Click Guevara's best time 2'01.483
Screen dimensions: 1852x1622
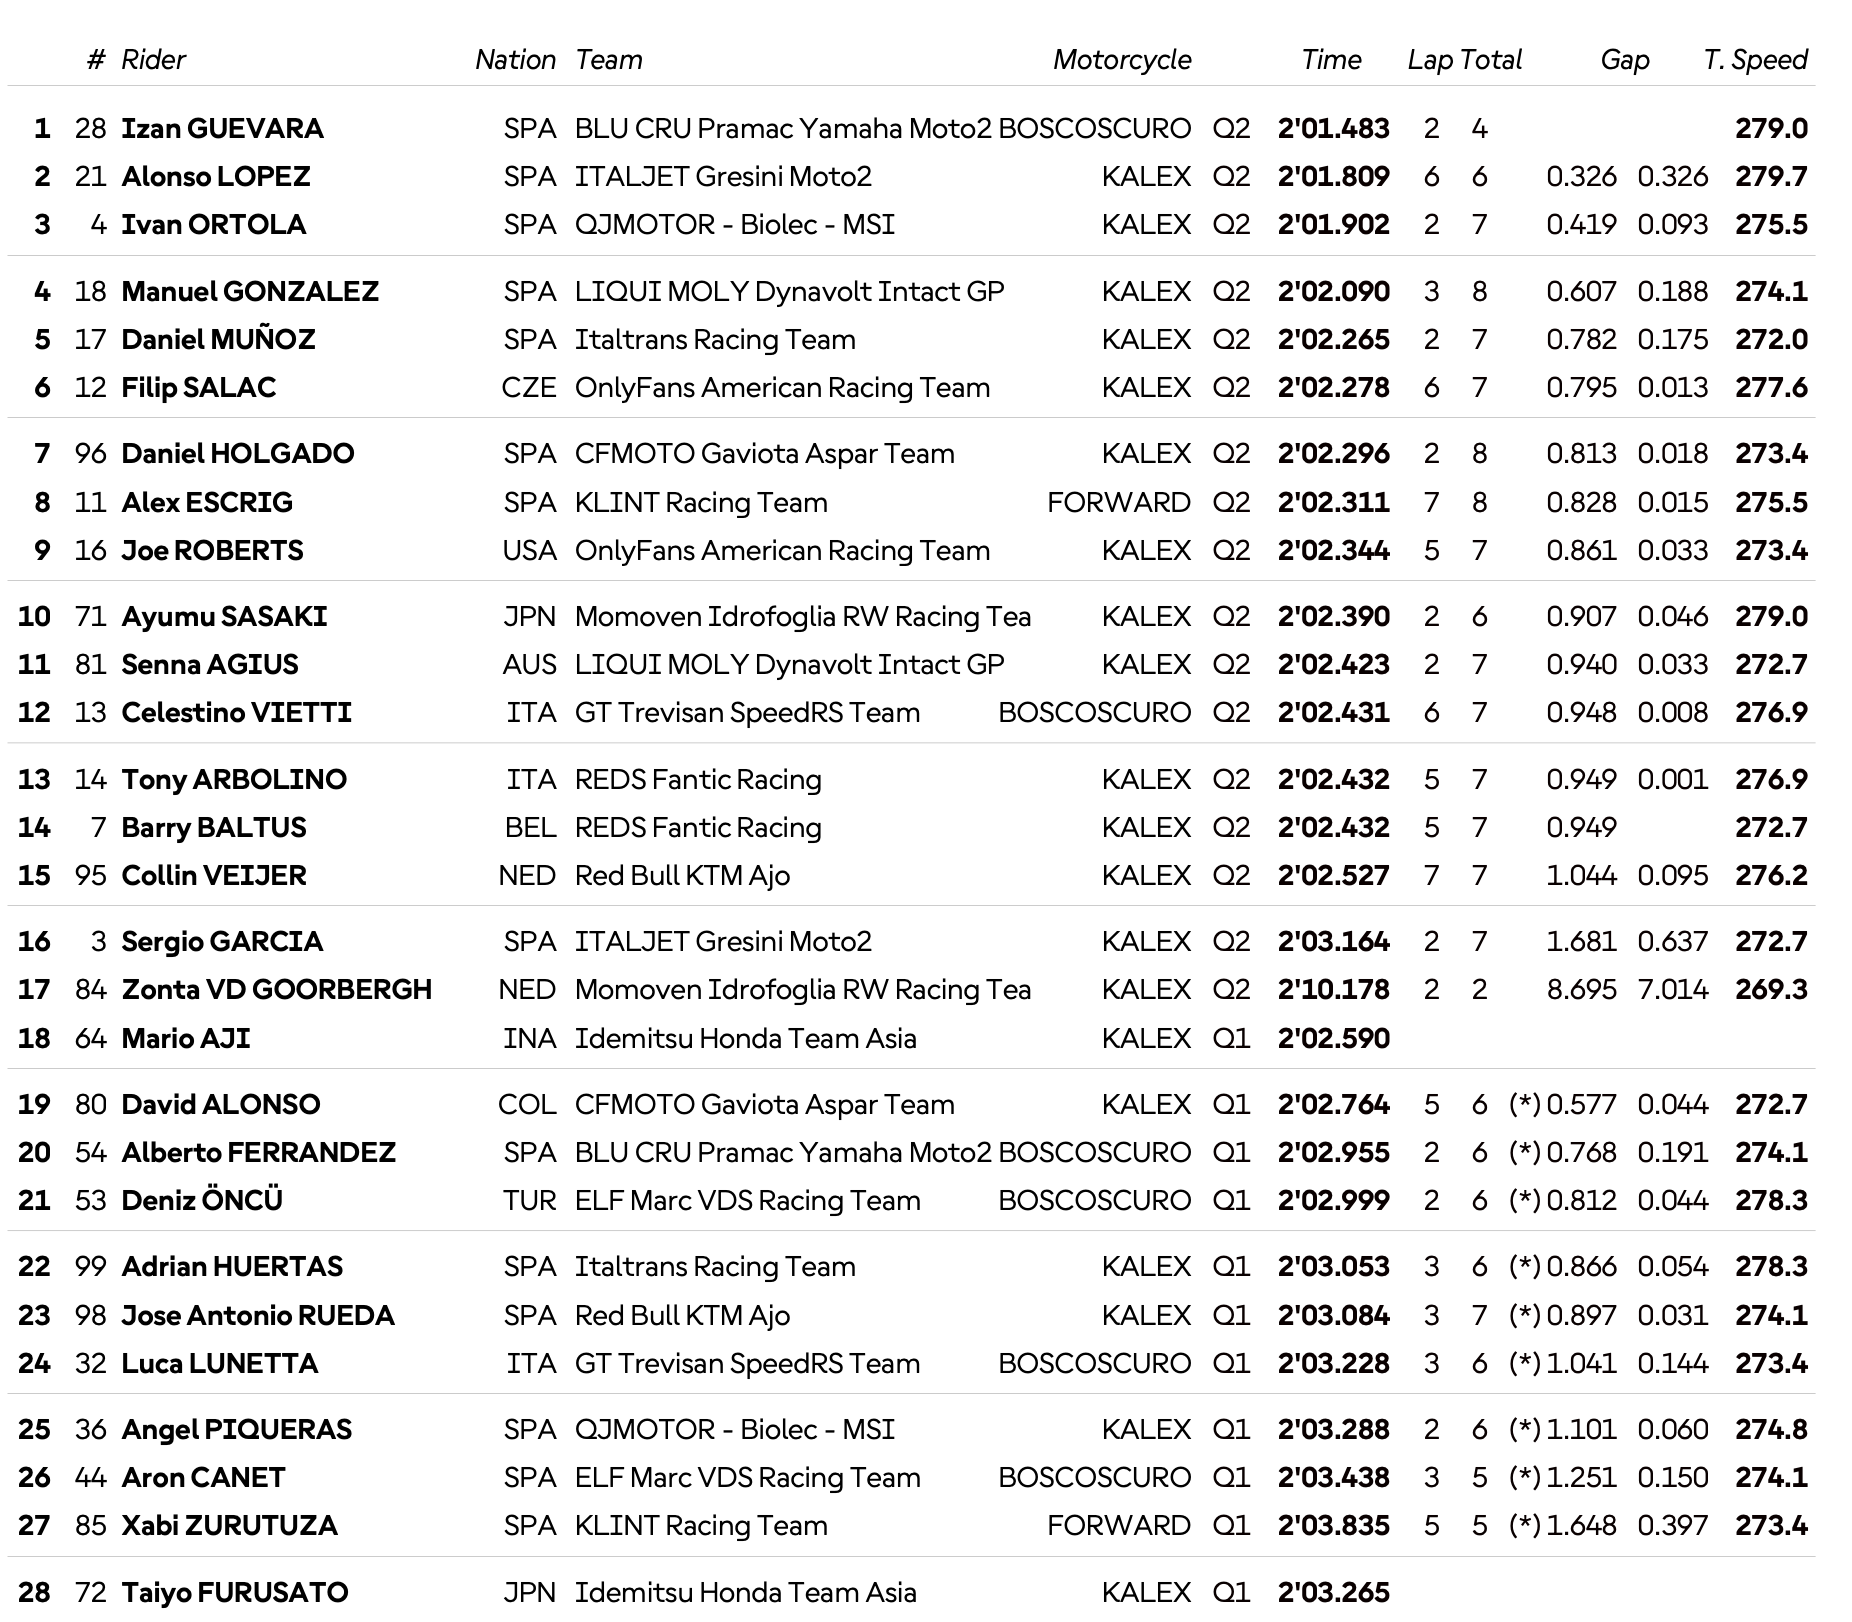tap(1333, 128)
